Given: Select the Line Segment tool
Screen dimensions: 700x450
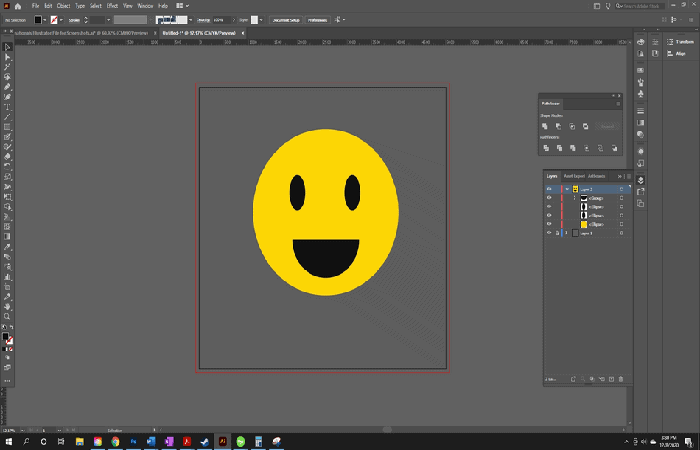Looking at the screenshot, I should click(7, 117).
